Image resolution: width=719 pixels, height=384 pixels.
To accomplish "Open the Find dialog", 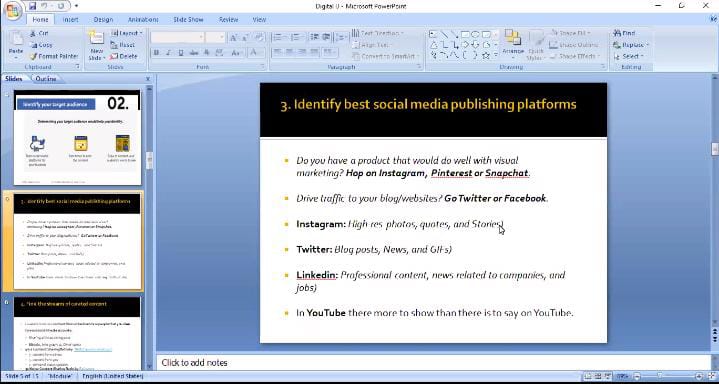I will tap(625, 33).
